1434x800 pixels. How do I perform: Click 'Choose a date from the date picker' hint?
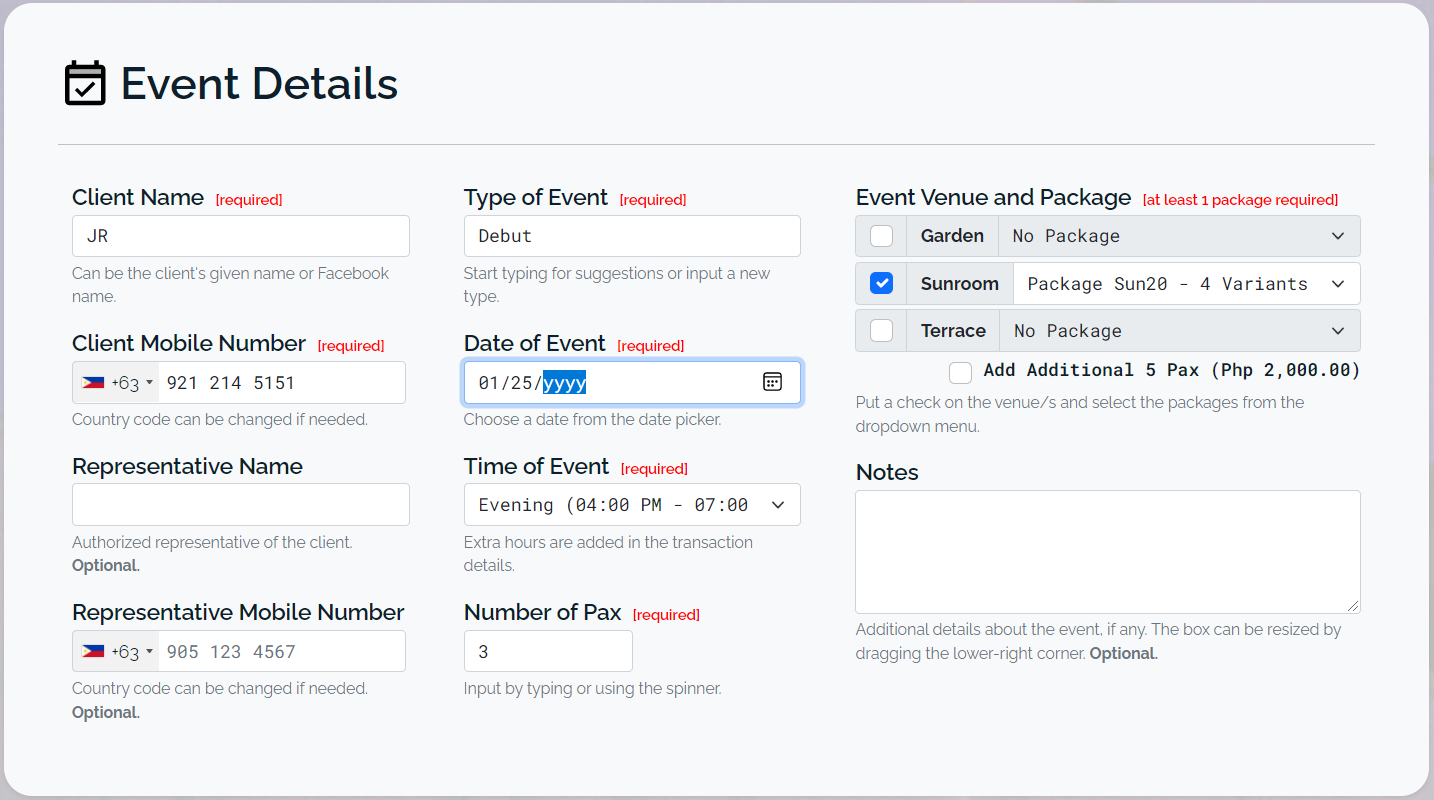(x=593, y=420)
